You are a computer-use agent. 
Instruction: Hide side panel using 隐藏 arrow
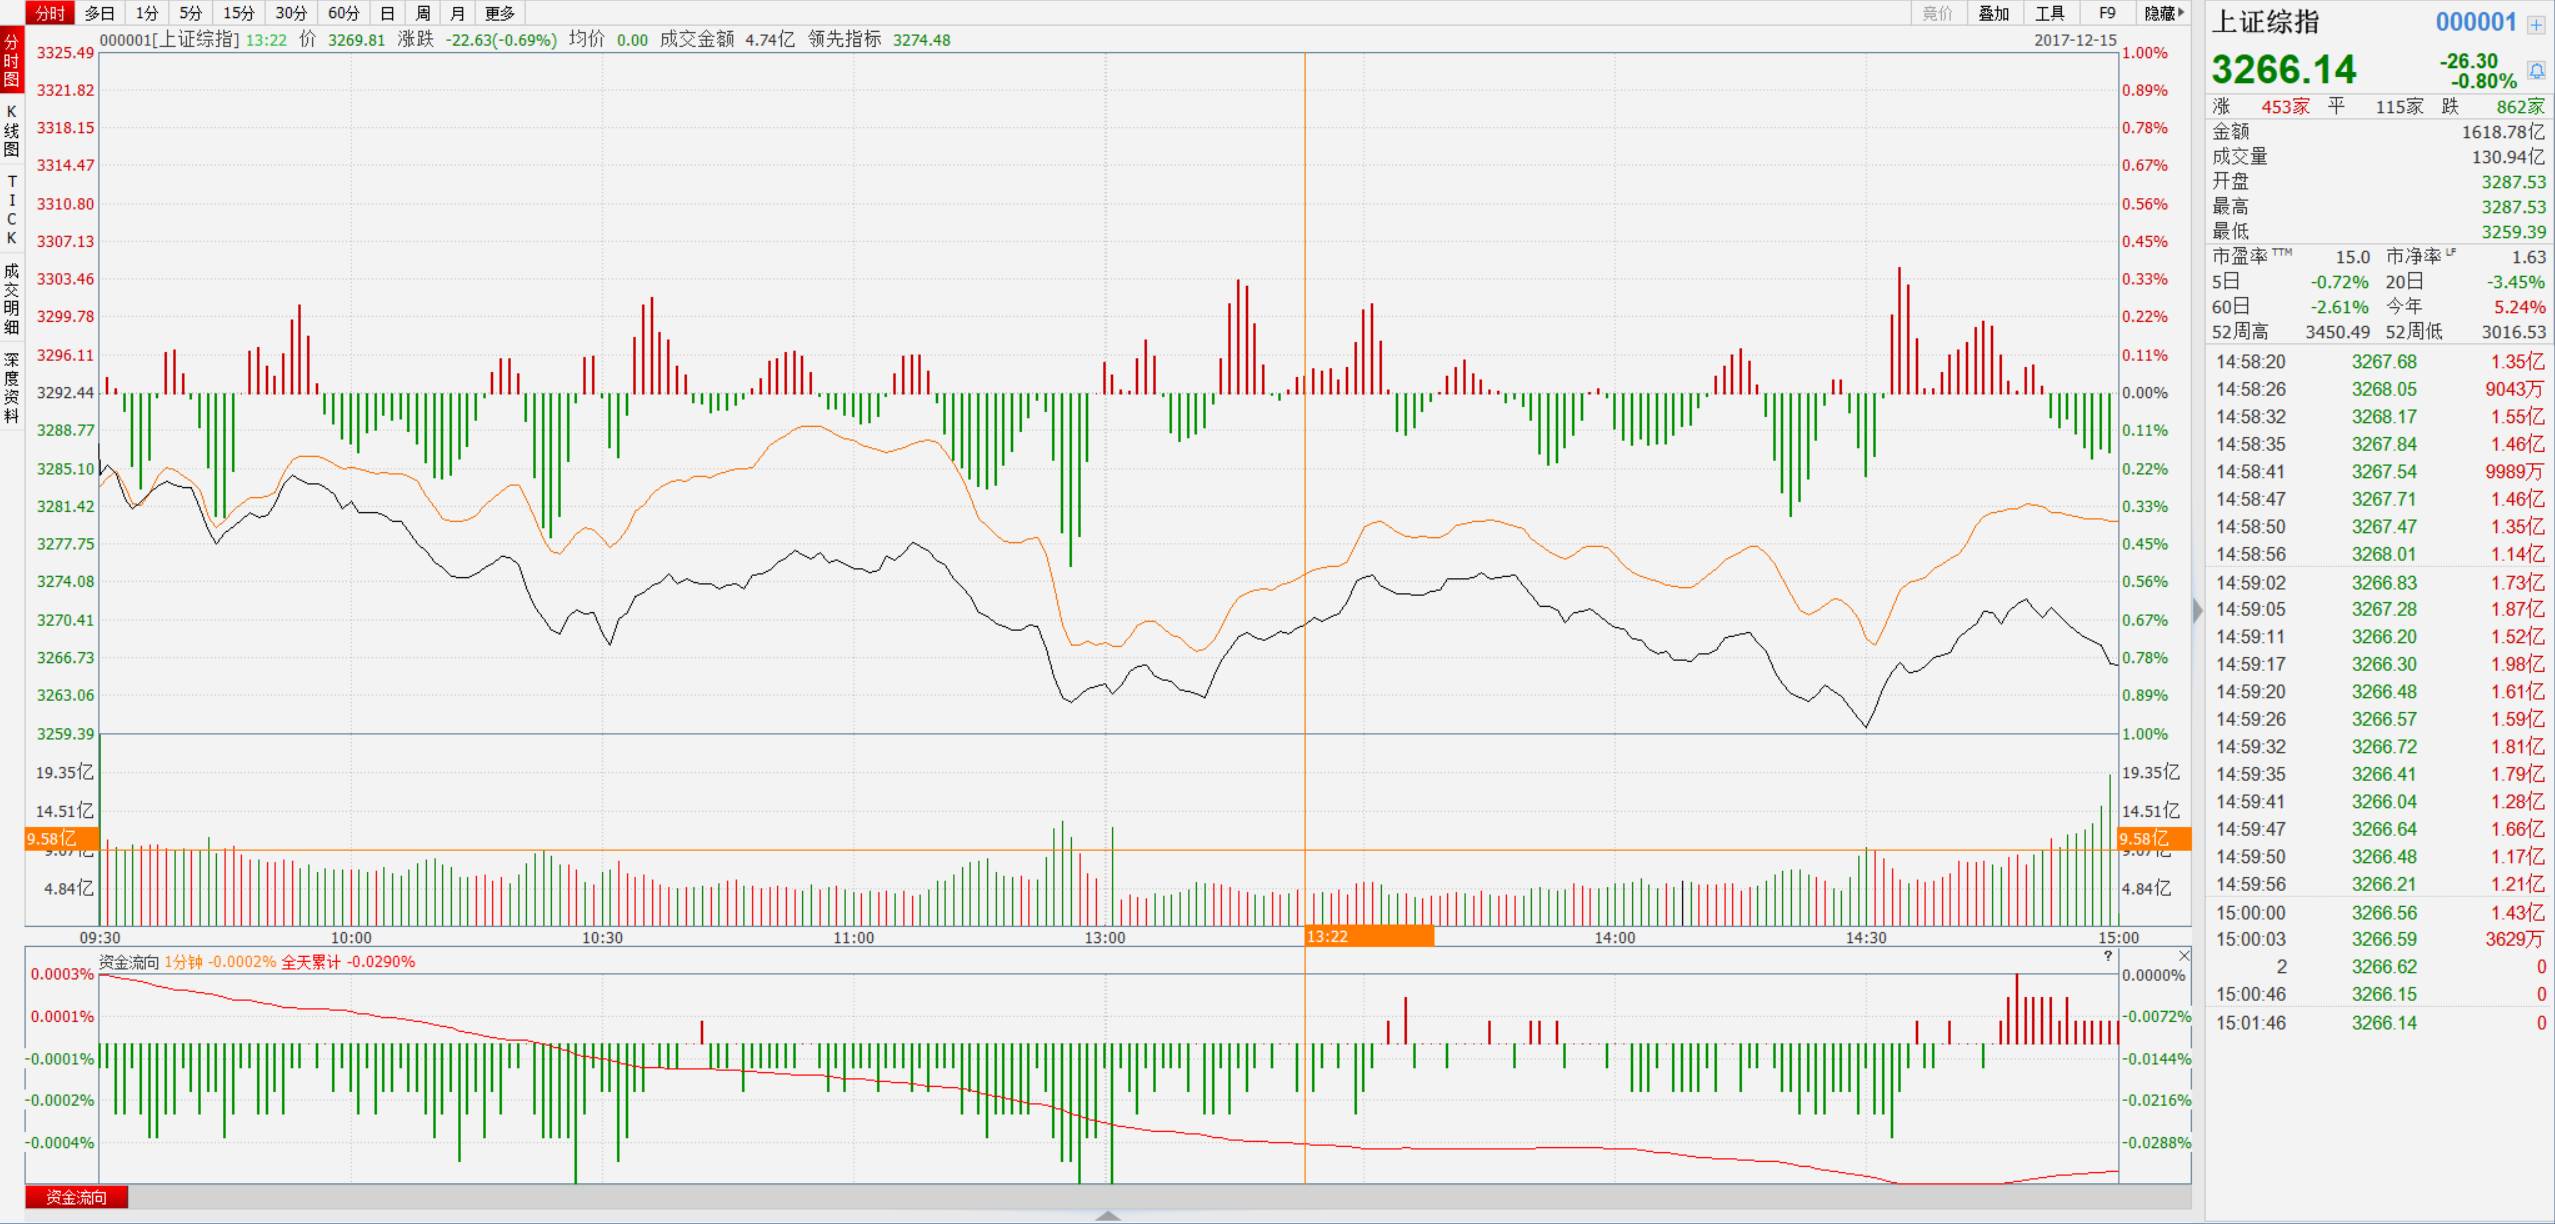coord(2164,13)
